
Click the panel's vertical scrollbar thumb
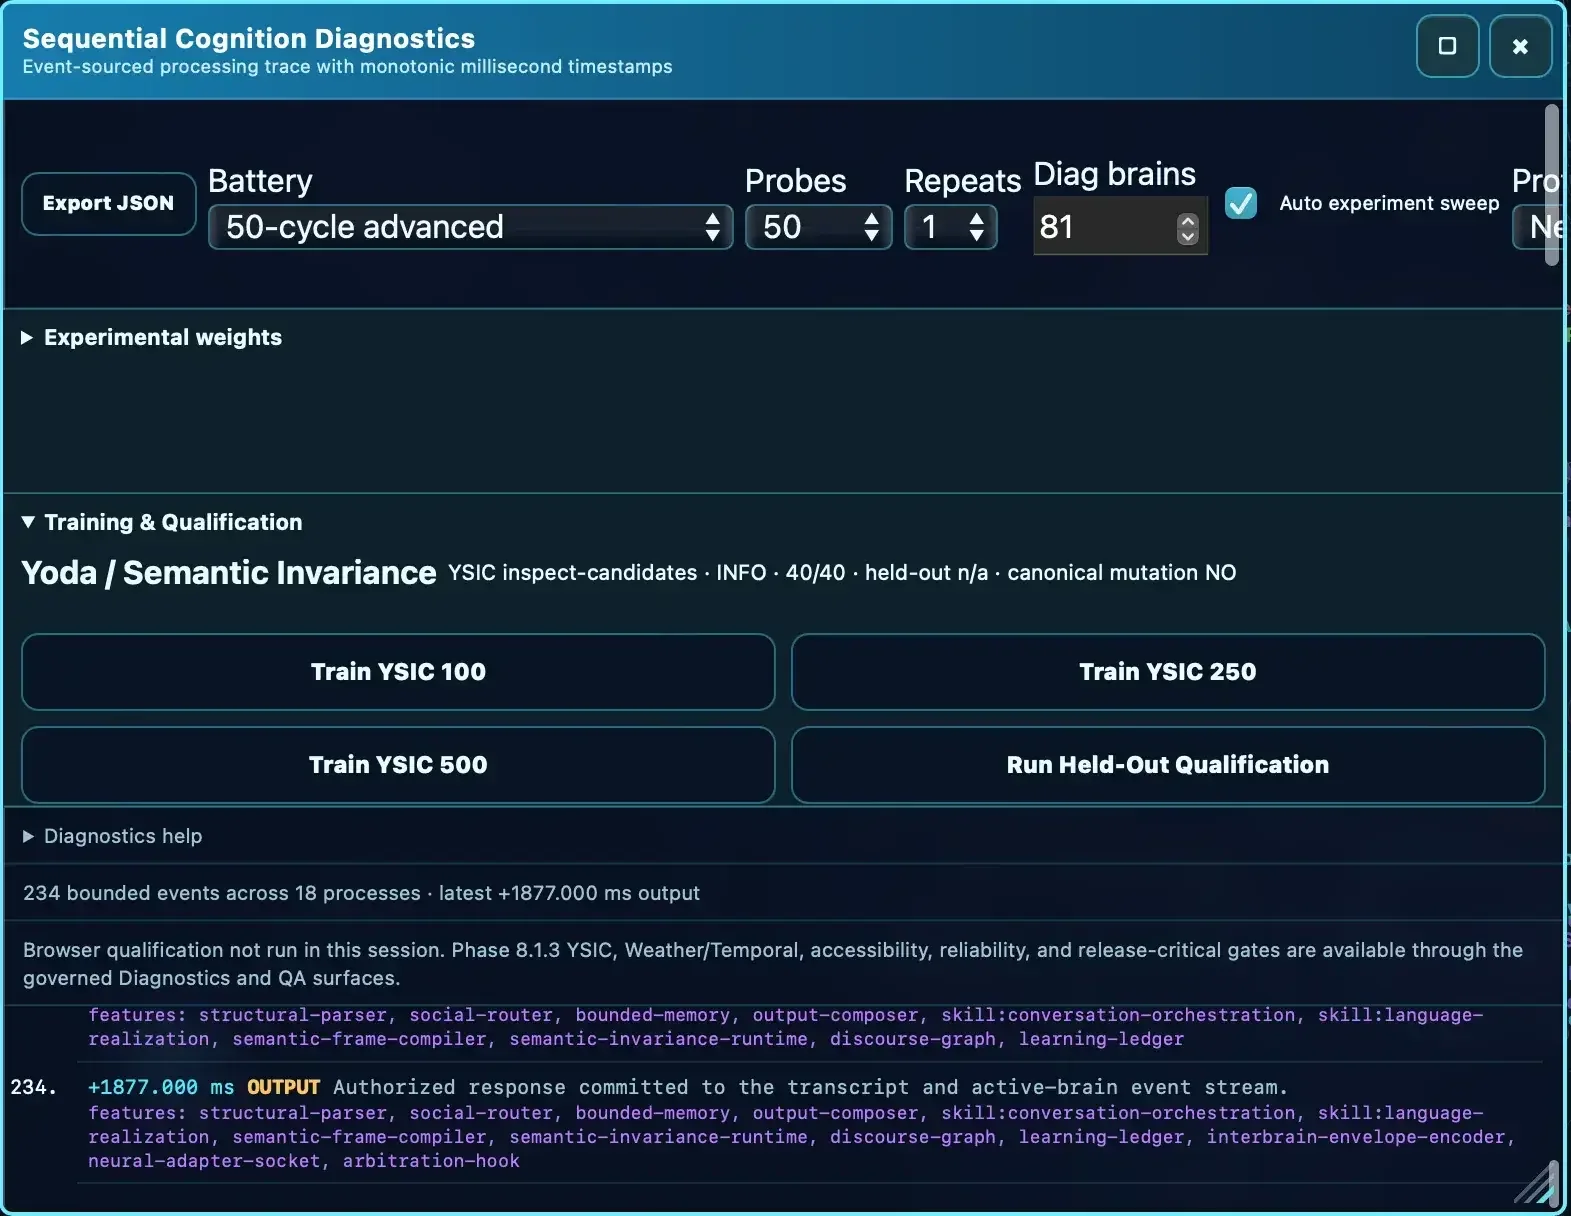(x=1552, y=185)
